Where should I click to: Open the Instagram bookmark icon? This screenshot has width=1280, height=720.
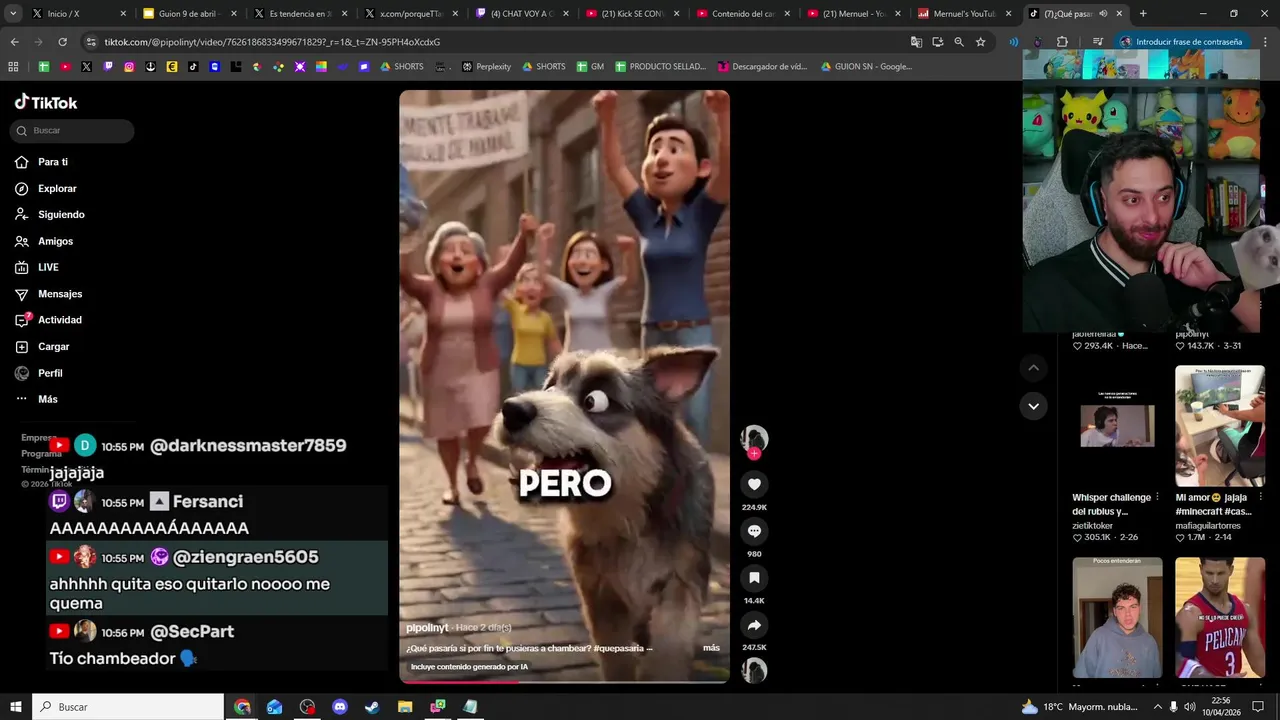coord(129,67)
